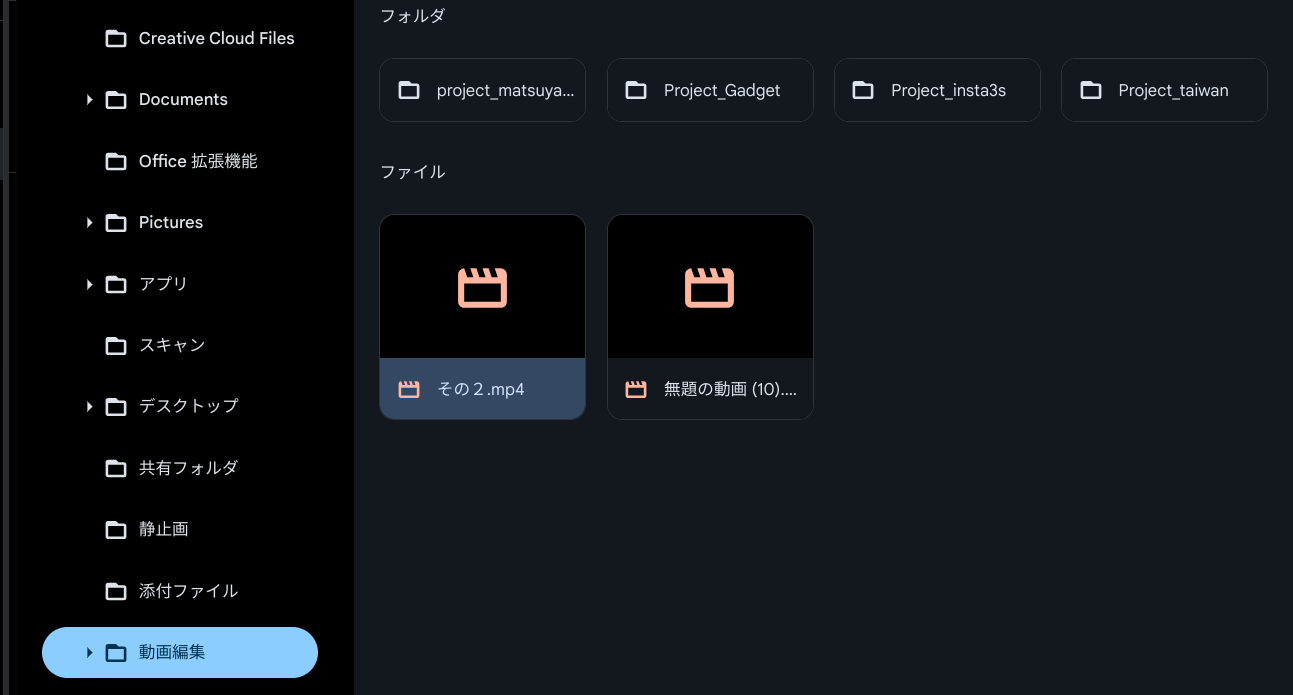The image size is (1293, 695).
Task: Click the Documents folder icon in sidebar
Action: tap(116, 100)
